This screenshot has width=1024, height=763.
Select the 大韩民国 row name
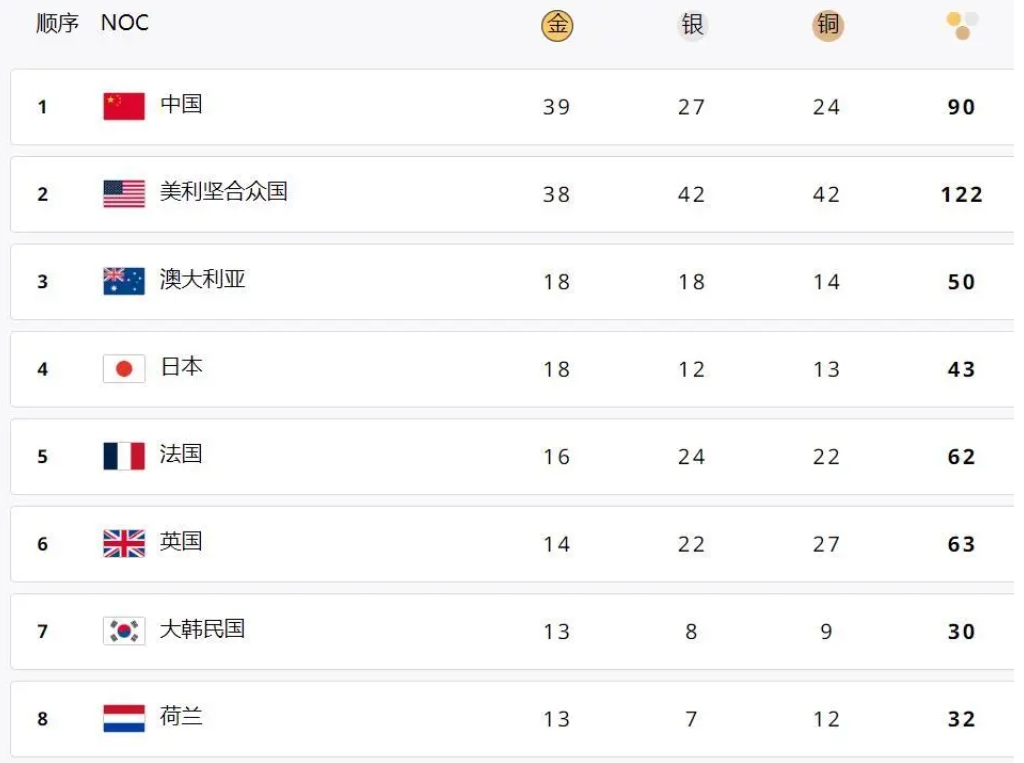pos(202,628)
